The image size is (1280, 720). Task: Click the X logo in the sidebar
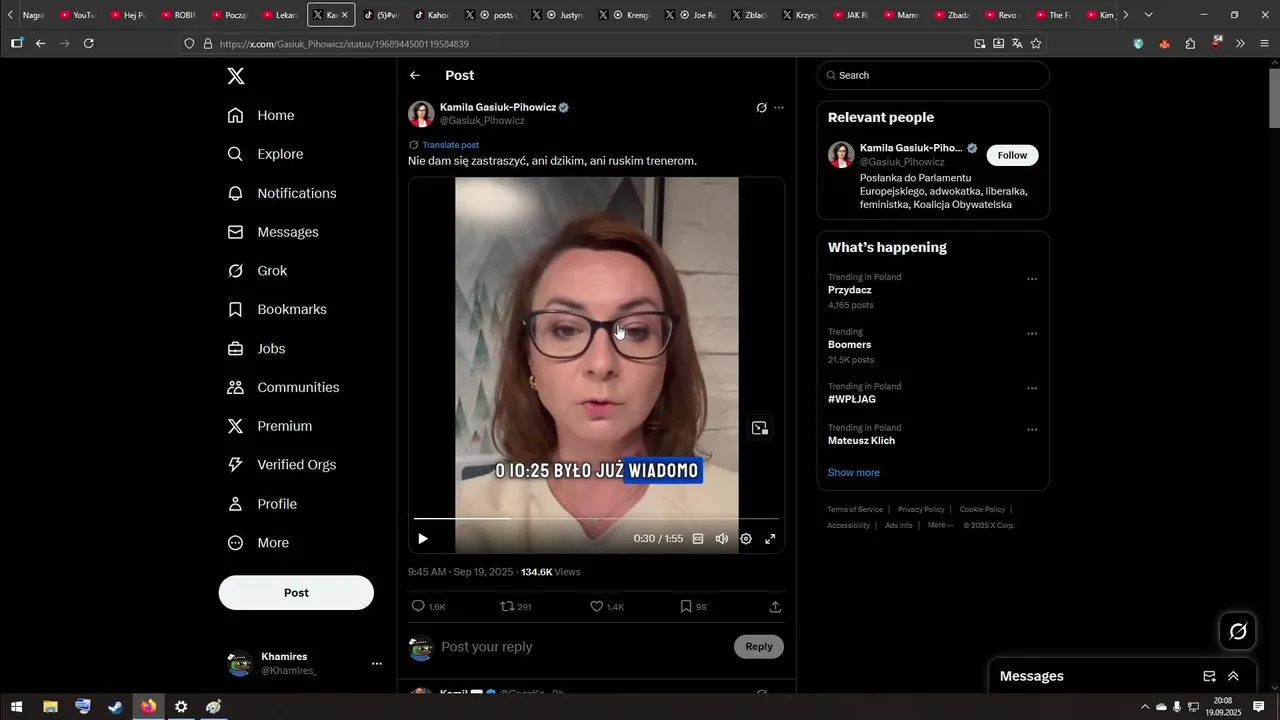(236, 76)
